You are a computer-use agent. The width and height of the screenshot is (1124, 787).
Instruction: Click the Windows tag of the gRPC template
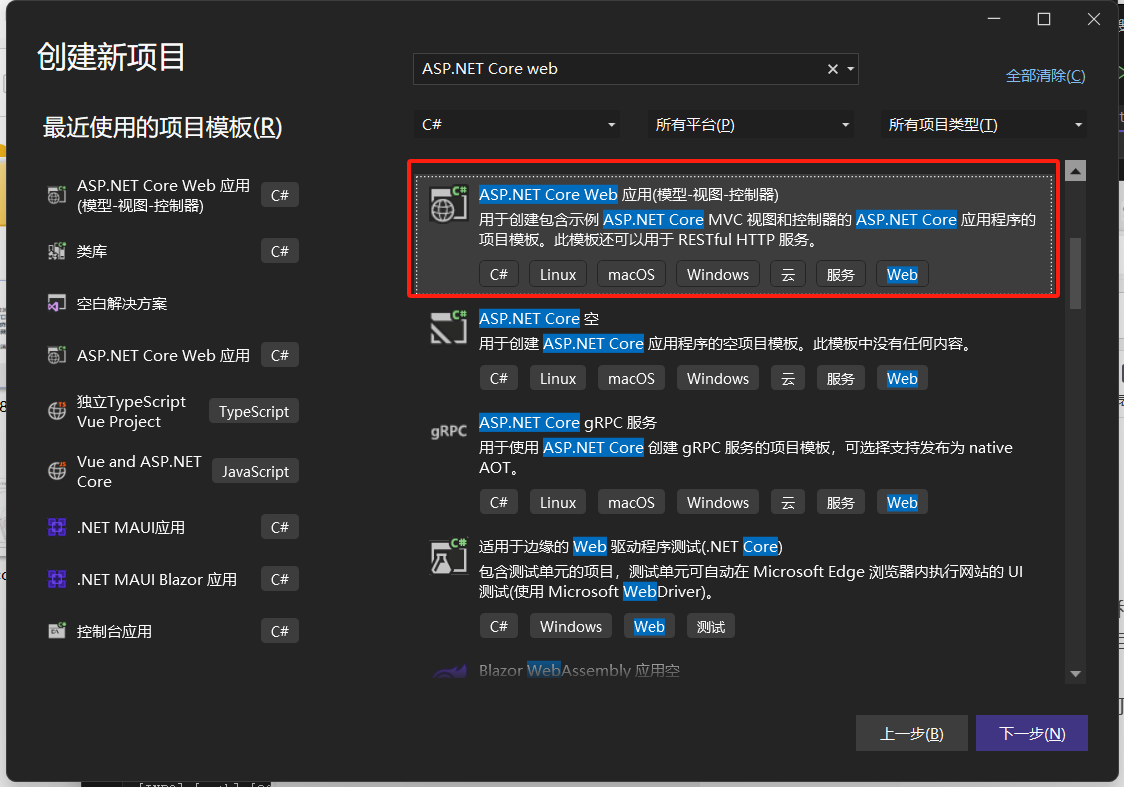[718, 502]
